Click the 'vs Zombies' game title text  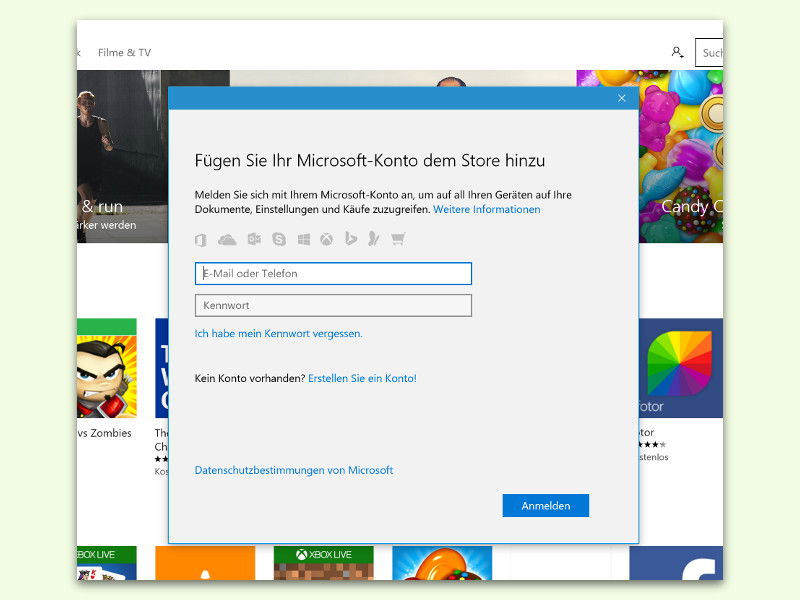click(105, 433)
